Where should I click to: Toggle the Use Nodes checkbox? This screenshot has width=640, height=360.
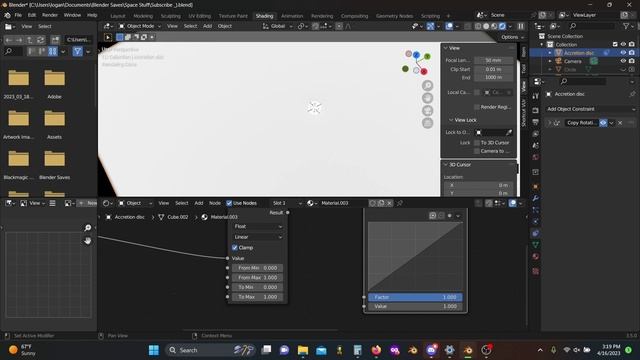coord(229,203)
